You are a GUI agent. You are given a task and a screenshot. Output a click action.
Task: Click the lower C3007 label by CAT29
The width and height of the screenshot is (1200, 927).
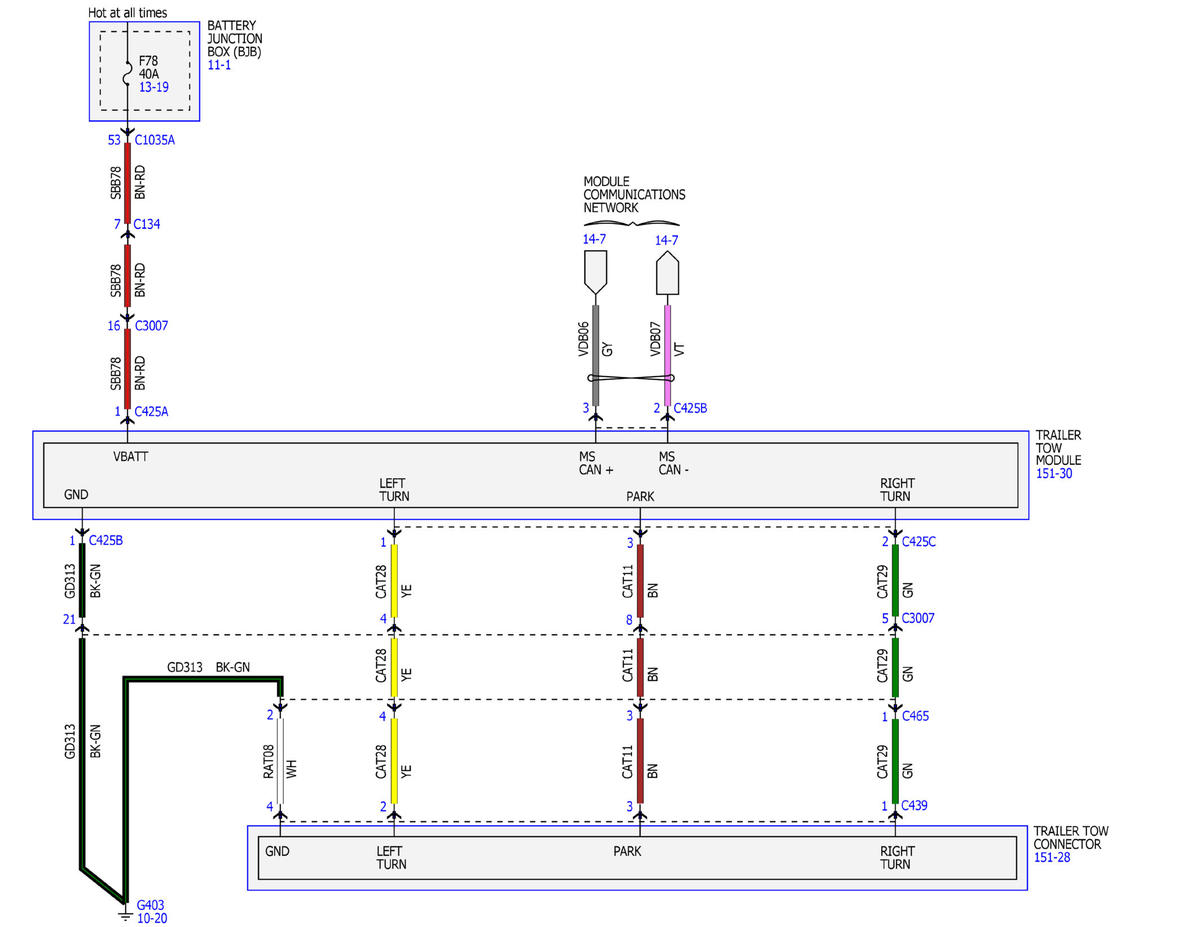click(918, 618)
